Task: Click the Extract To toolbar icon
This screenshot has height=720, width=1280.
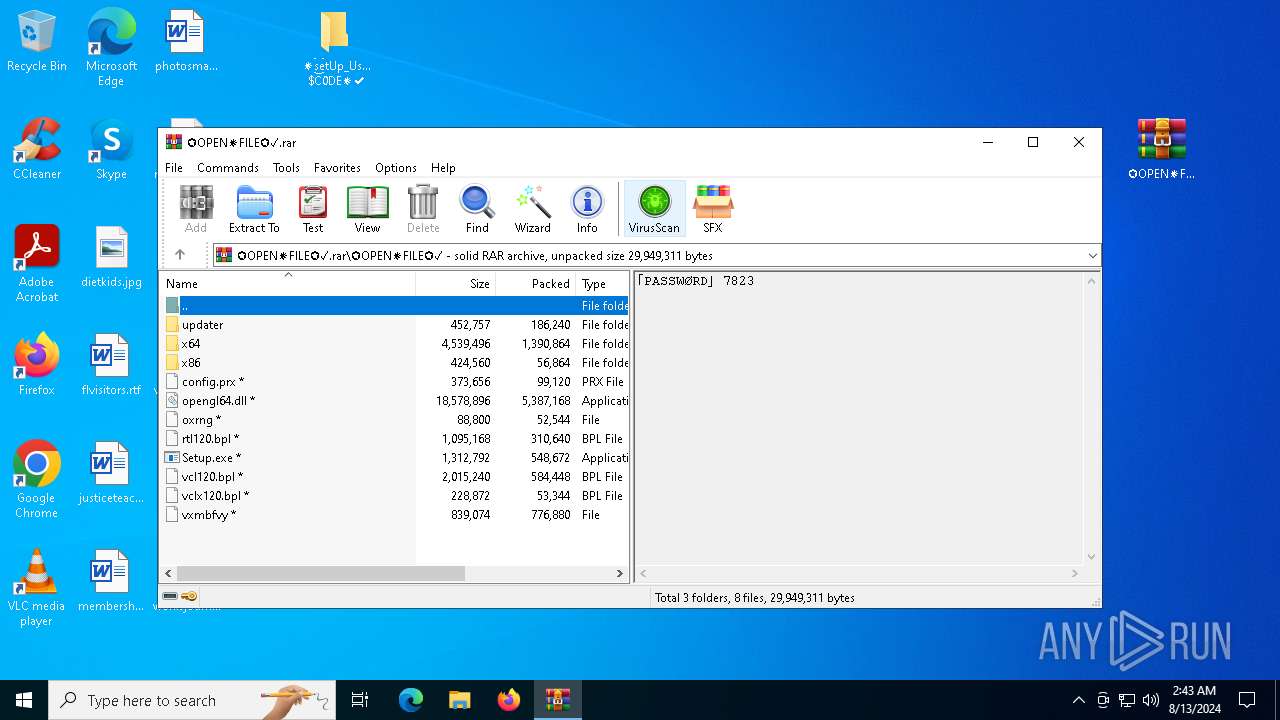Action: [x=254, y=210]
